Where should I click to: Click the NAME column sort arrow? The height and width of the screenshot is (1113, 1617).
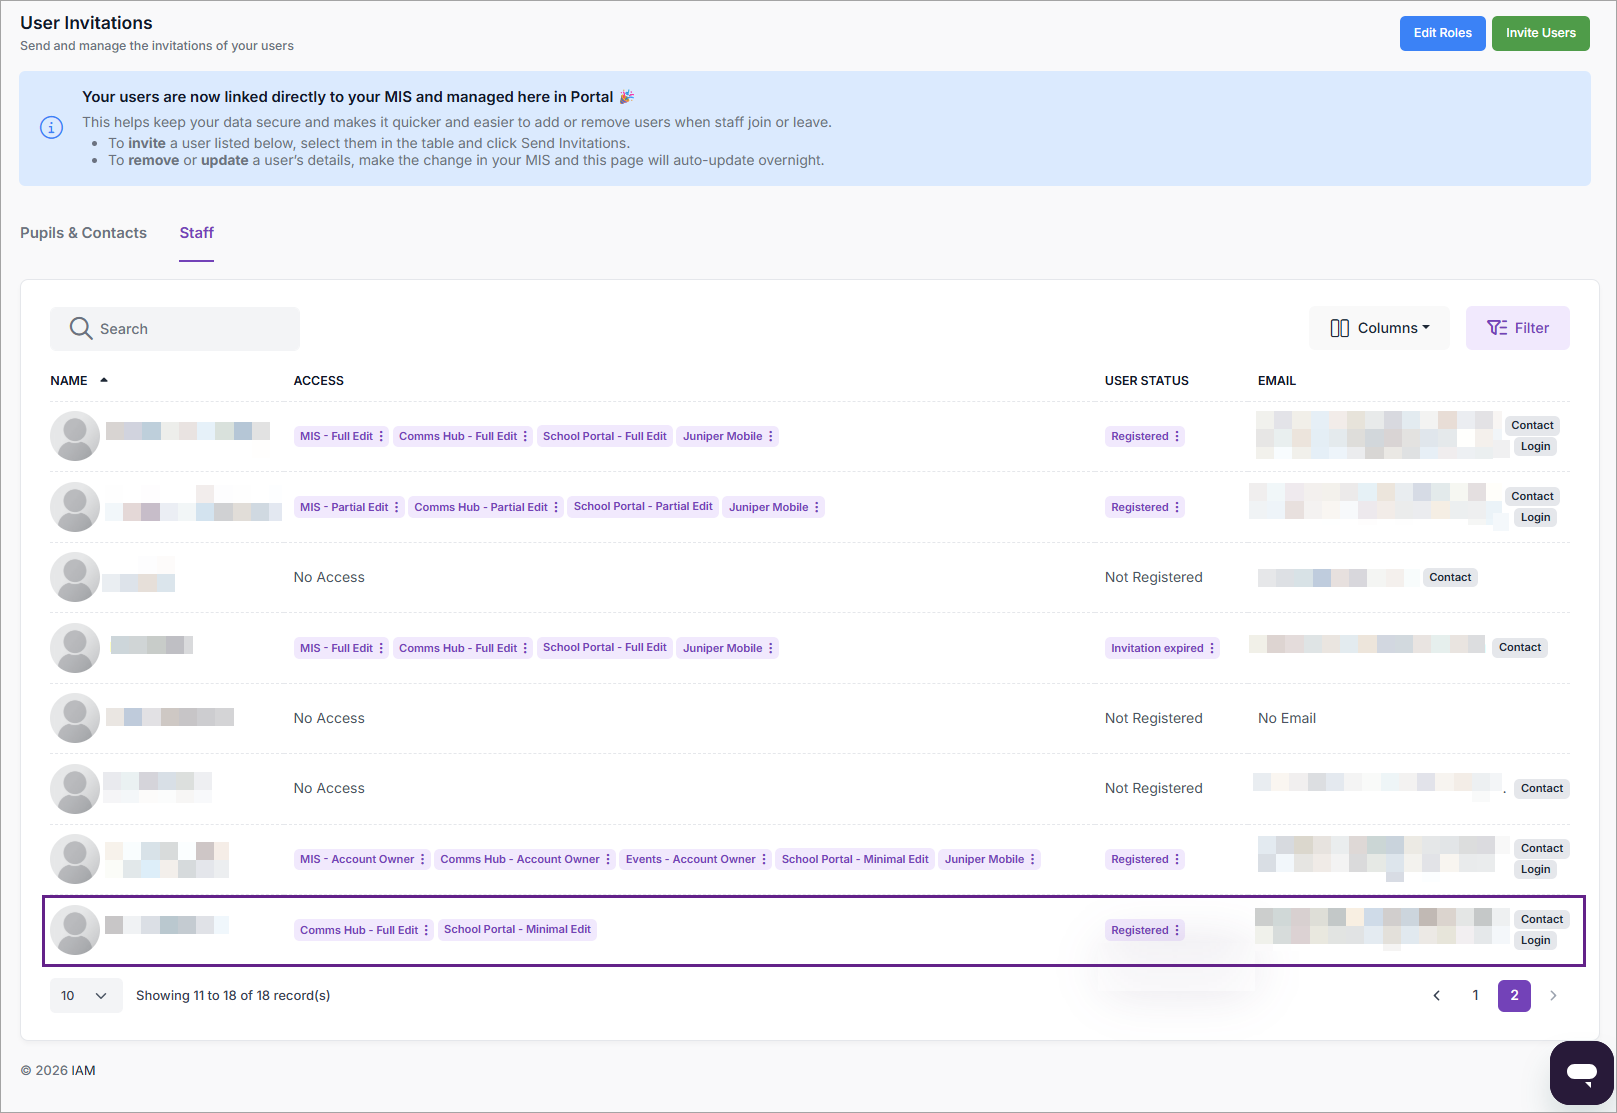(x=104, y=381)
